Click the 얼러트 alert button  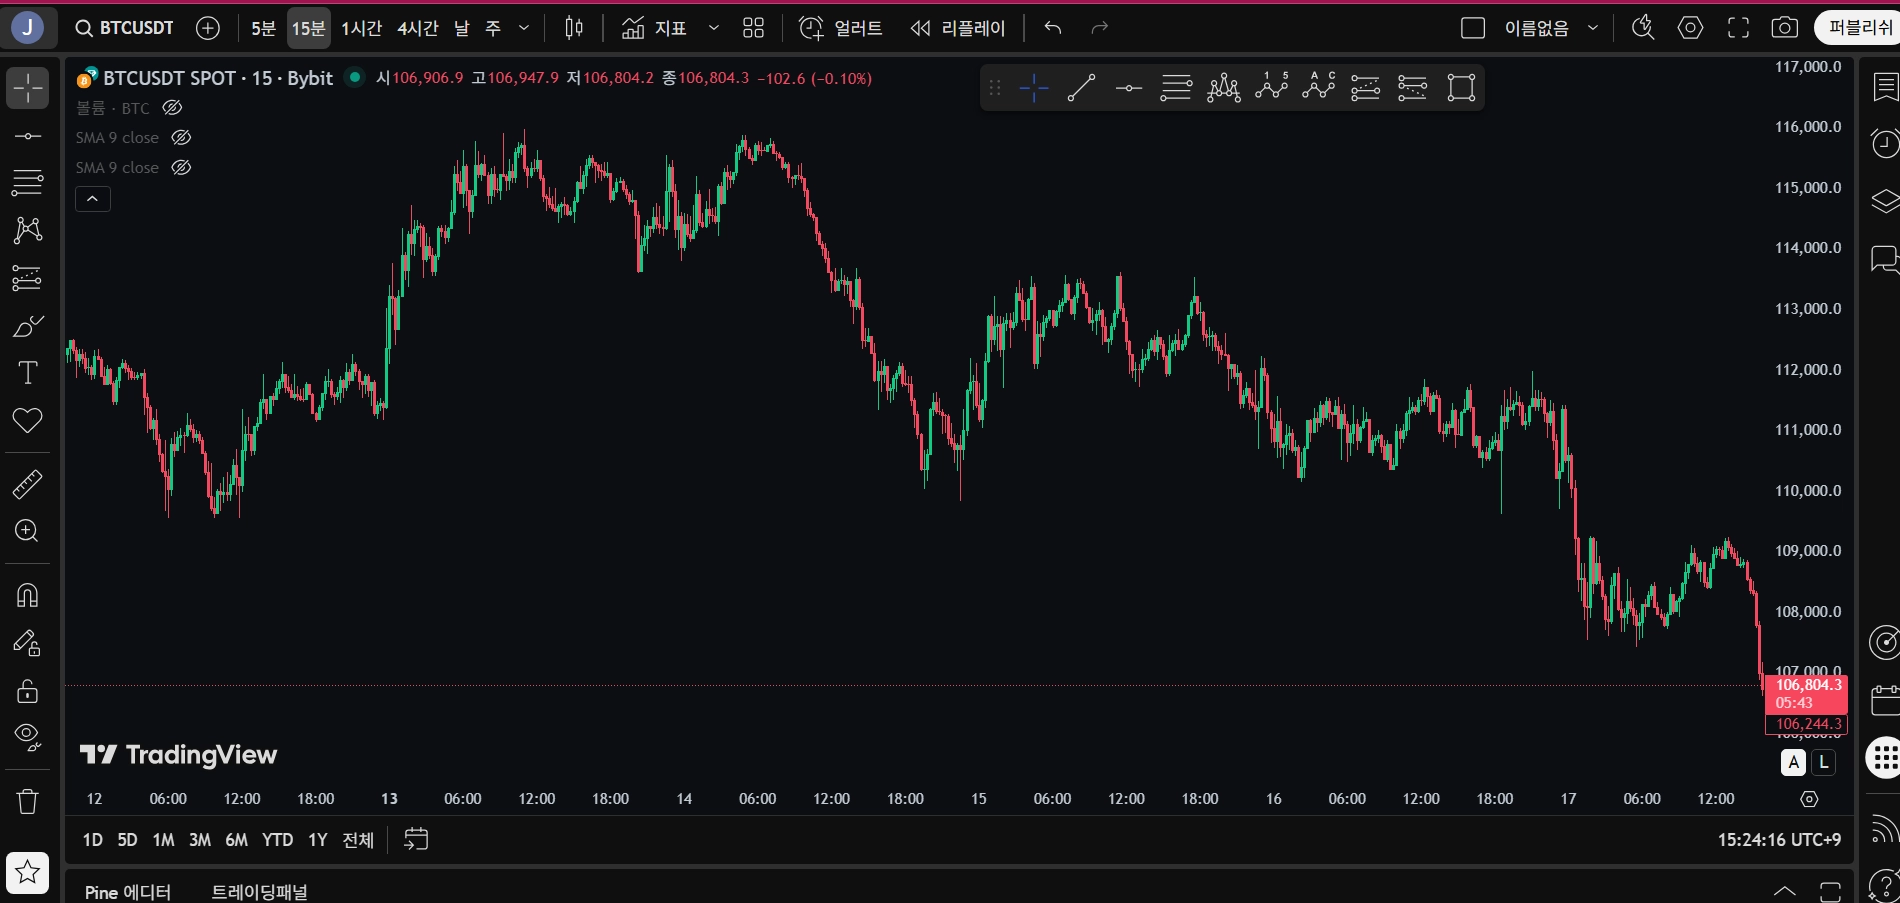click(841, 28)
